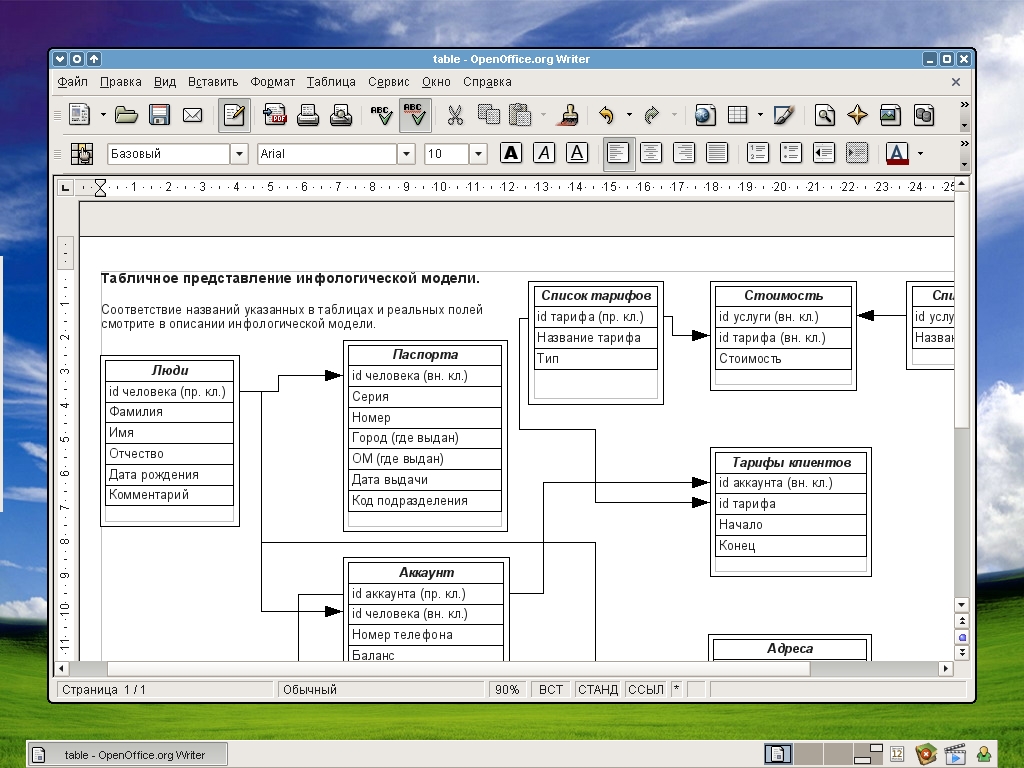Click the 90% zoom status field
Viewport: 1024px width, 768px height.
(x=507, y=690)
